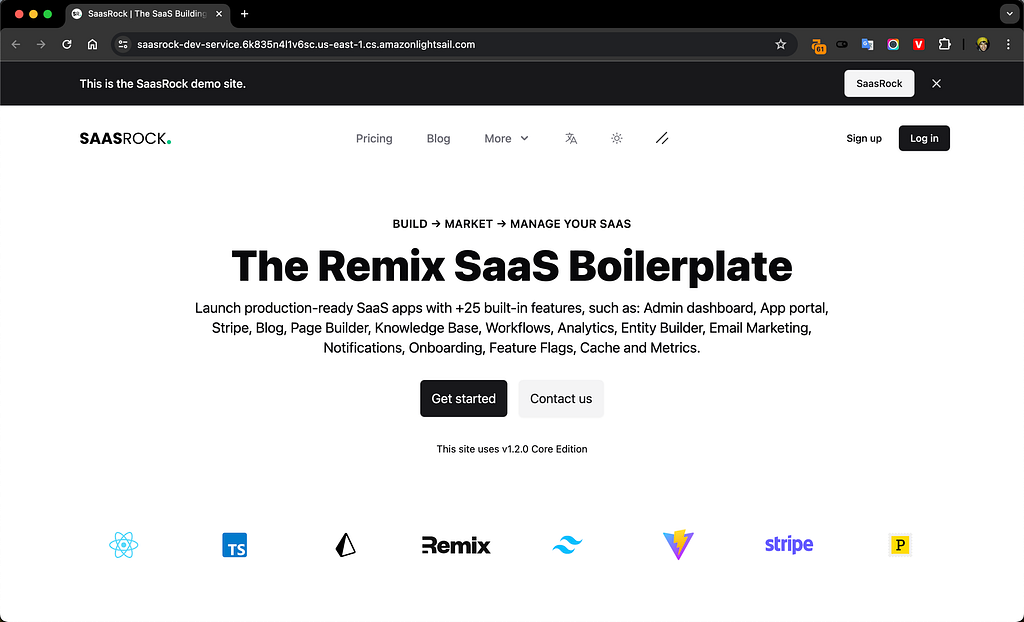Click the TypeScript logo icon
Image resolution: width=1024 pixels, height=622 pixels.
[x=234, y=545]
